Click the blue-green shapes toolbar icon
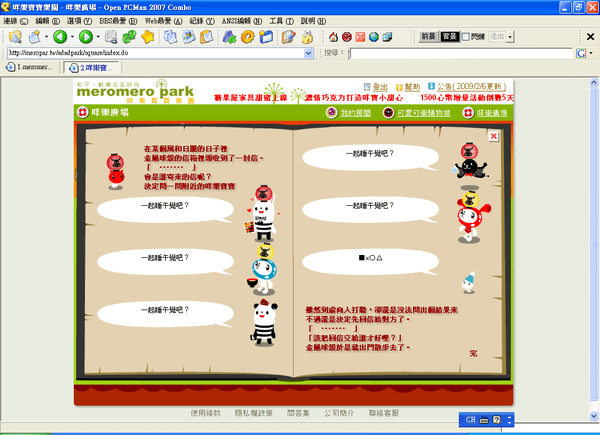The width and height of the screenshot is (600, 435). pos(229,37)
